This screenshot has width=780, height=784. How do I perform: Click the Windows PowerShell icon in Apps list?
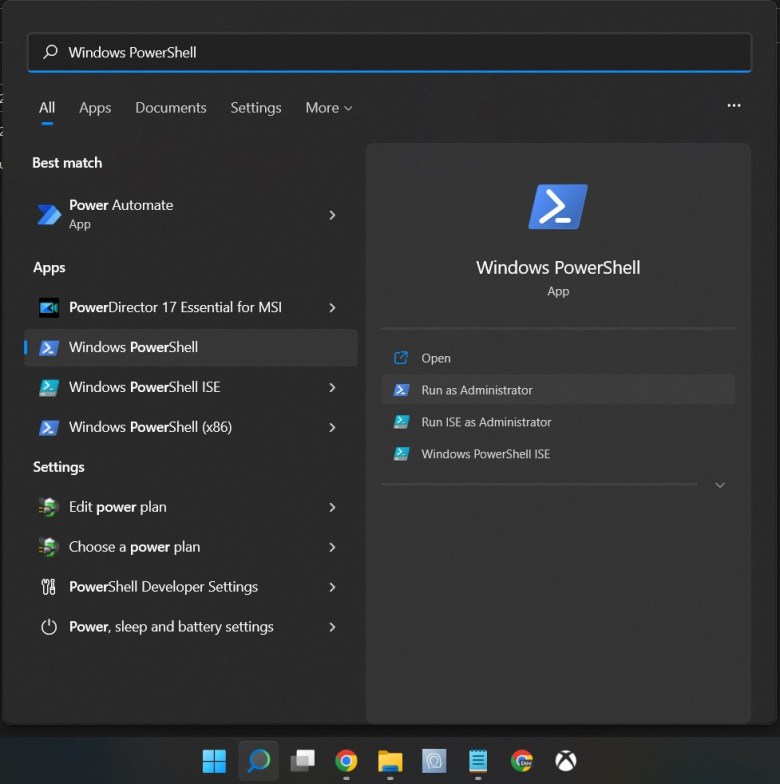(49, 348)
